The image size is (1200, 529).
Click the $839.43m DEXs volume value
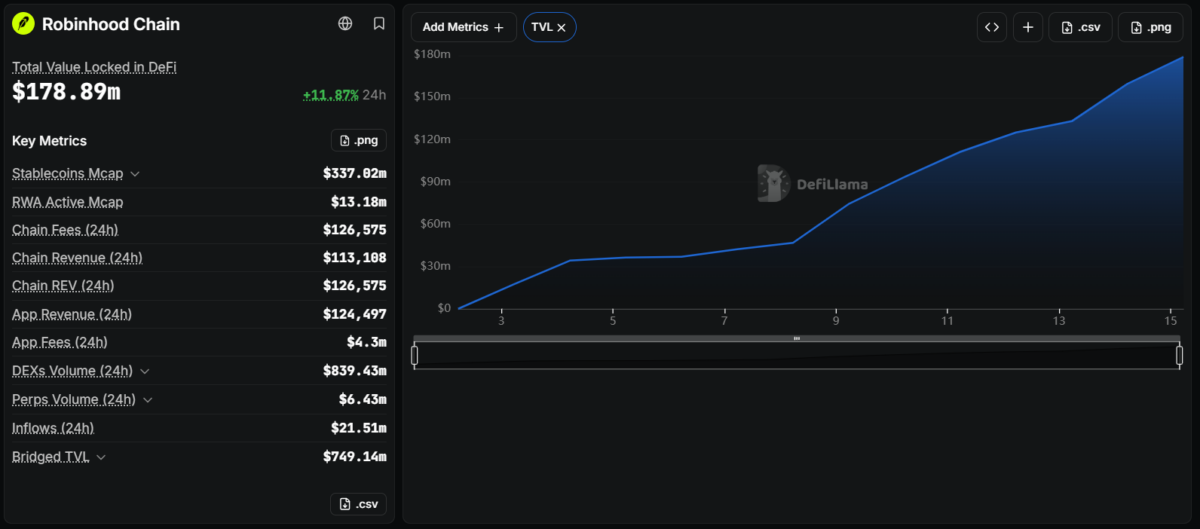pyautogui.click(x=355, y=371)
